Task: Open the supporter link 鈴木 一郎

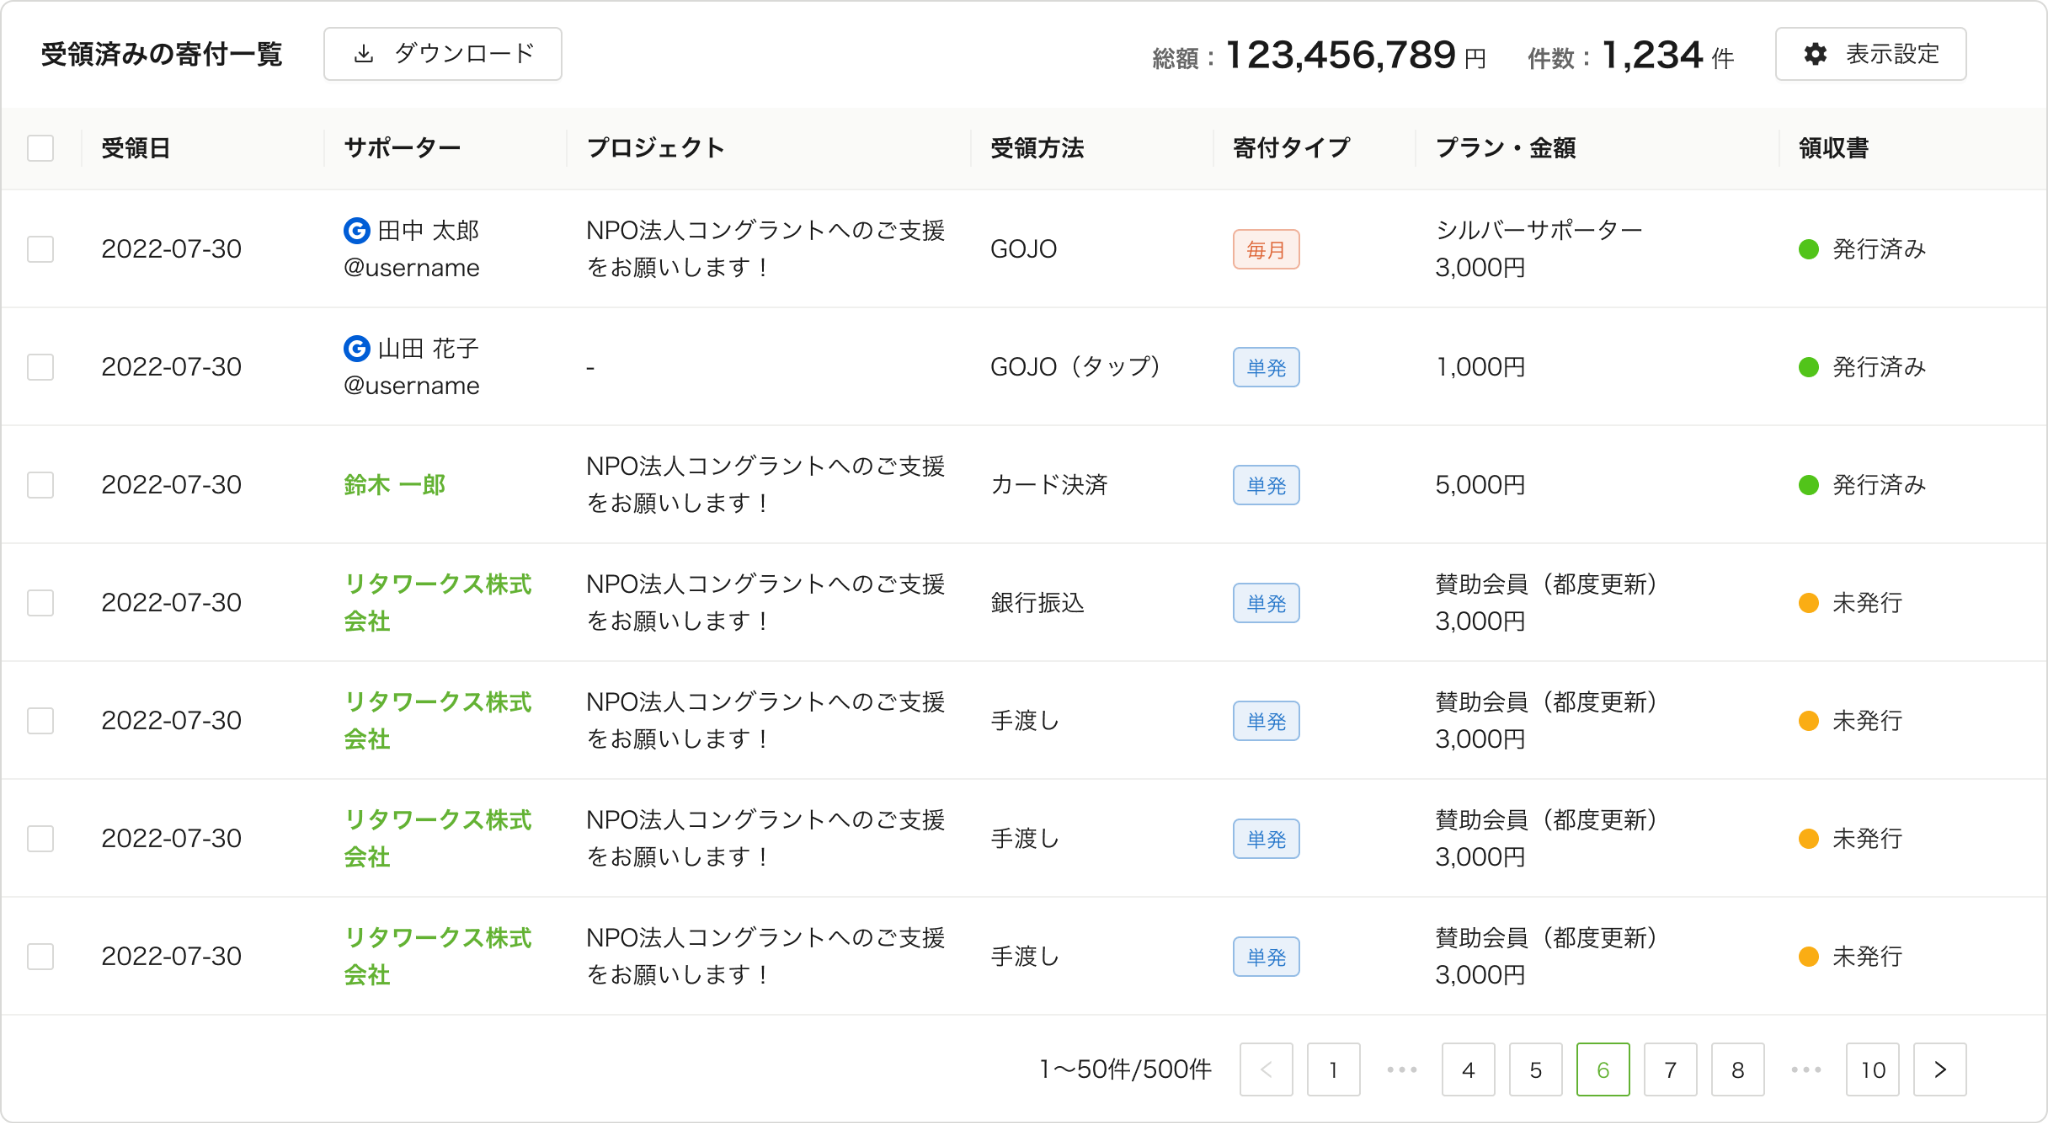Action: (x=394, y=485)
